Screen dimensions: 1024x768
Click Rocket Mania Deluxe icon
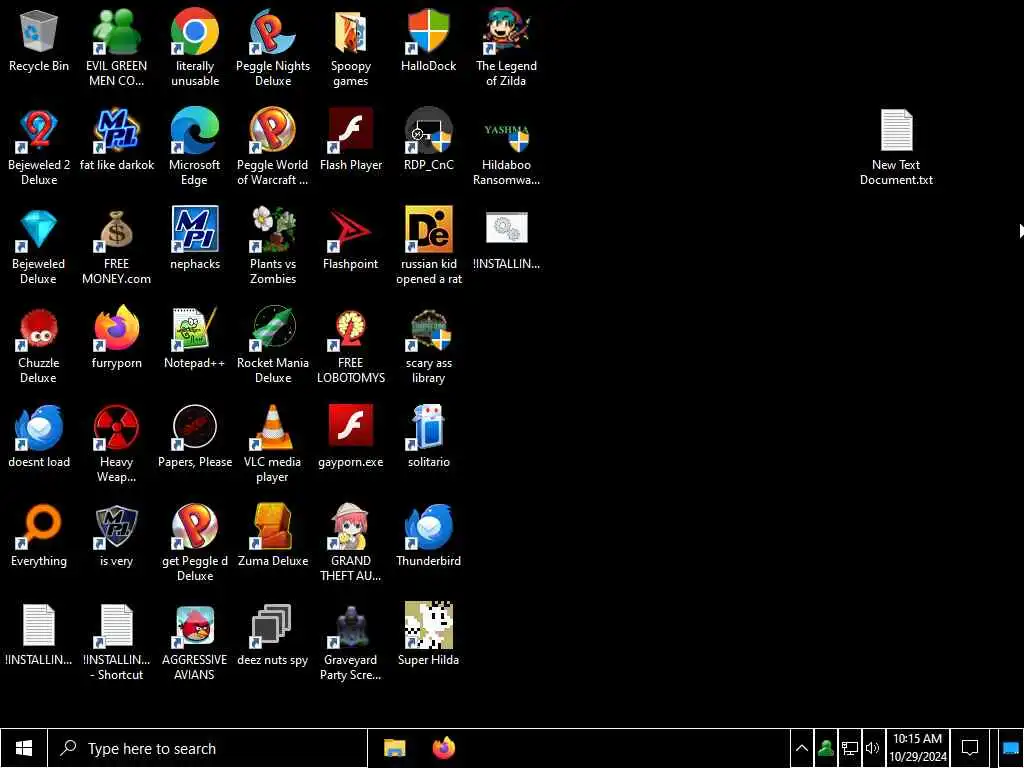pos(273,345)
